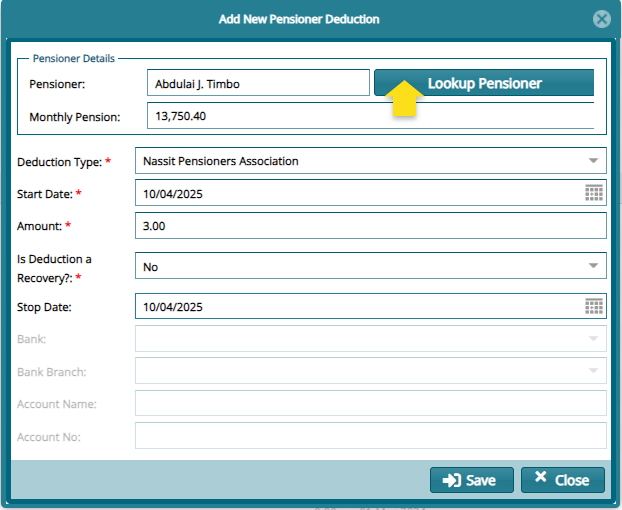Click the Is Deduction a Recovery label
Viewport: 622px width, 510px height.
pos(54,268)
